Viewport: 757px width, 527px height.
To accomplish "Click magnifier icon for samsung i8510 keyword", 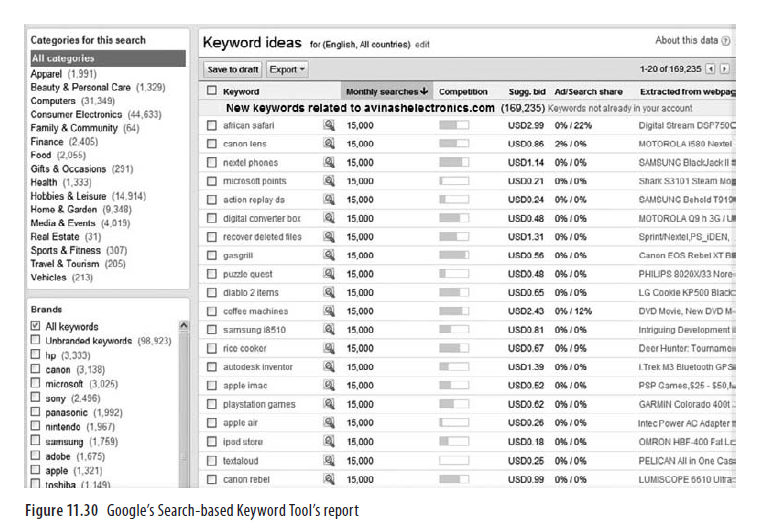I will coord(329,330).
